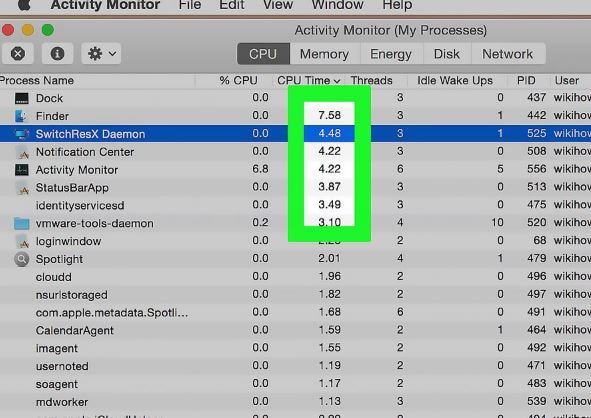Screen dimensions: 591x418
Task: Toggle sort order on CPU Time header
Action: click(309, 81)
